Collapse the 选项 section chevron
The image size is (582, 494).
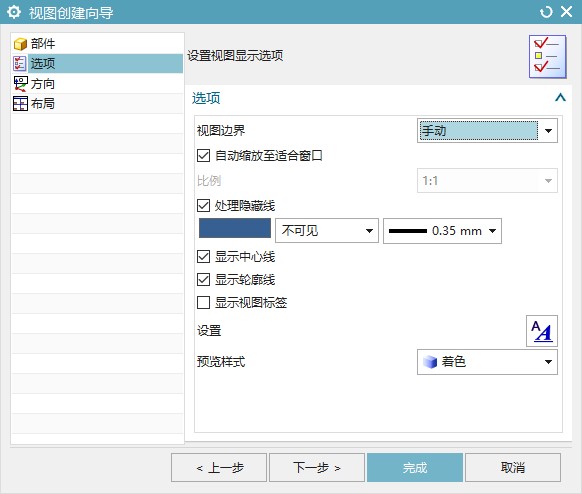[560, 98]
